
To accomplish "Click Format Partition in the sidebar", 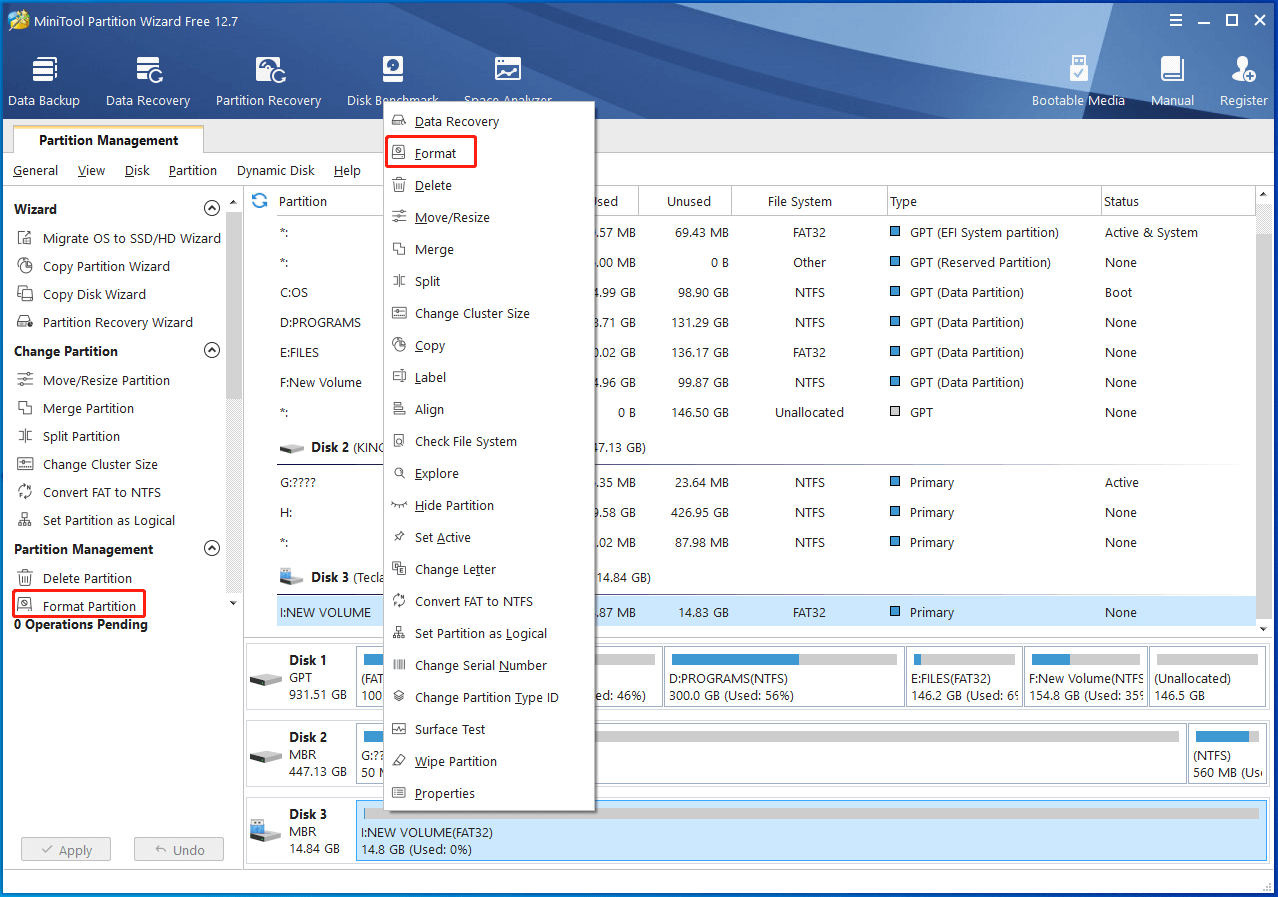I will tap(89, 607).
